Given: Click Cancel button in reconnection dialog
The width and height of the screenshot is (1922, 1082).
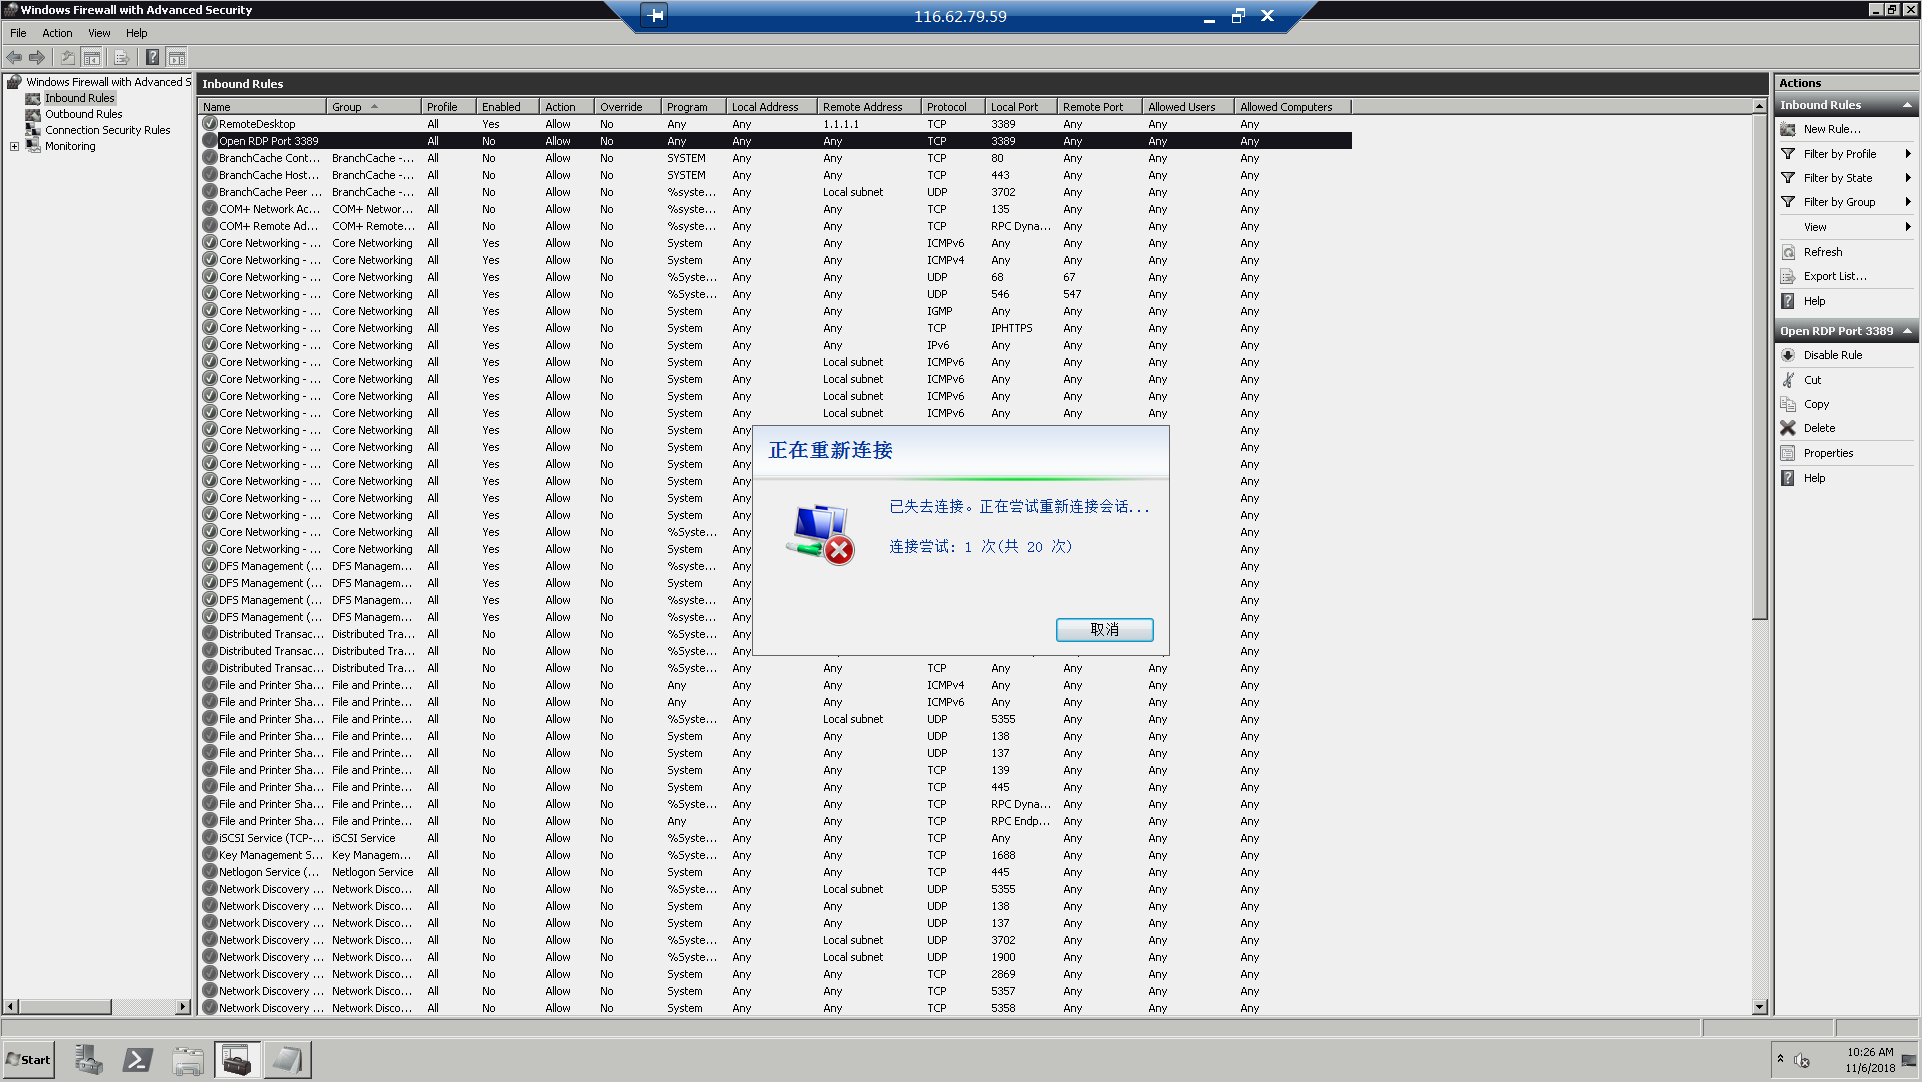Looking at the screenshot, I should click(x=1105, y=629).
